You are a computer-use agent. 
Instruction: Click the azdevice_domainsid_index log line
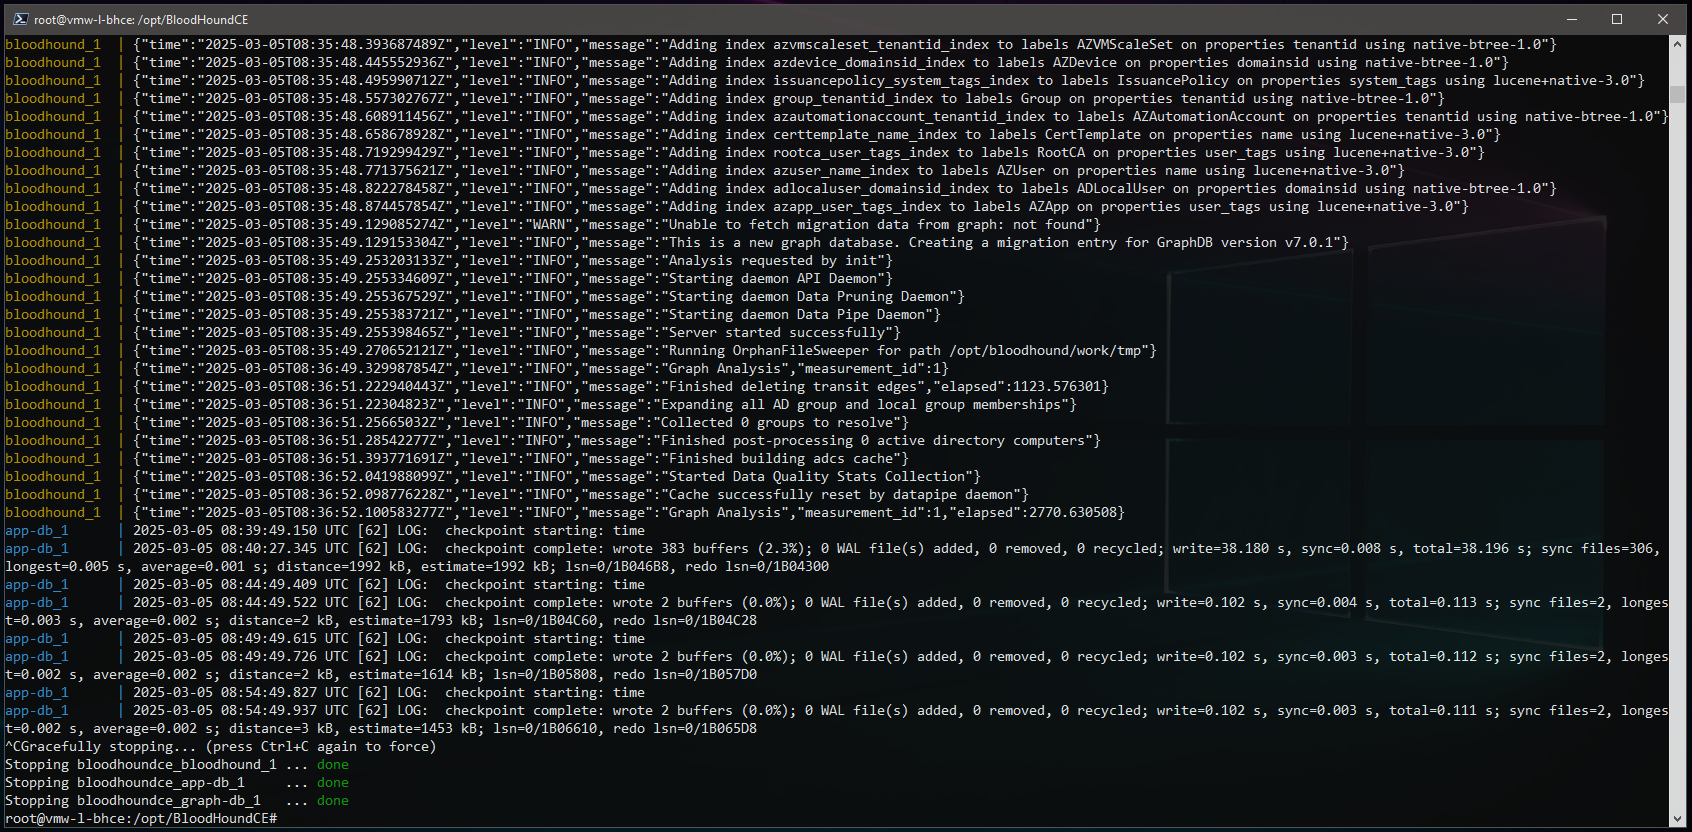(757, 63)
